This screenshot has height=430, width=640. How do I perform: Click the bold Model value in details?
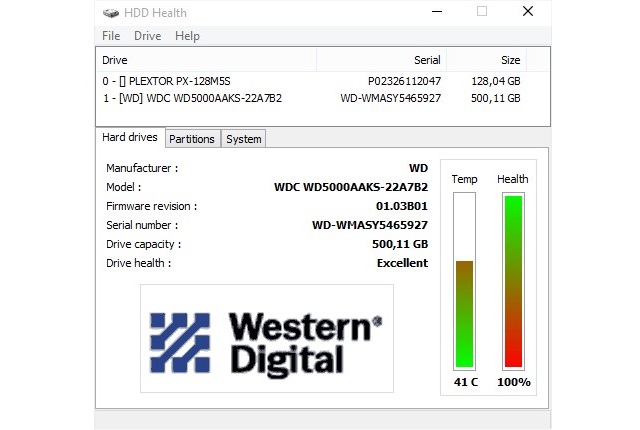pyautogui.click(x=351, y=187)
